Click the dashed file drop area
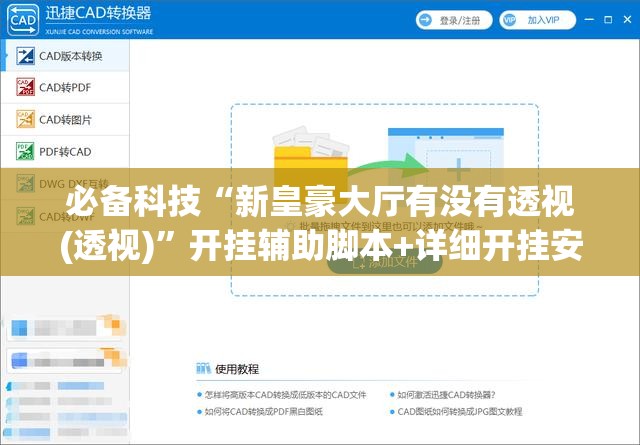This screenshot has height=445, width=640. (384, 200)
